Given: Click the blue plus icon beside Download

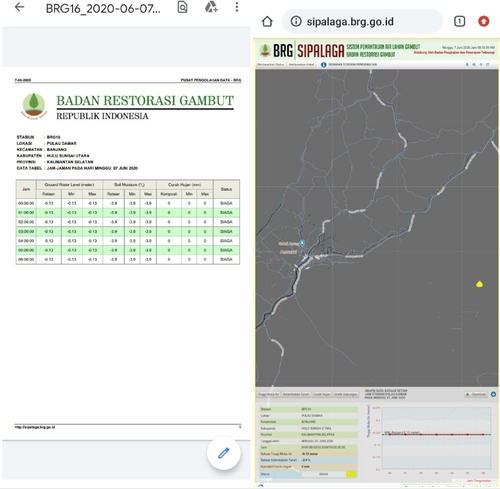Looking at the screenshot, I should [x=493, y=394].
